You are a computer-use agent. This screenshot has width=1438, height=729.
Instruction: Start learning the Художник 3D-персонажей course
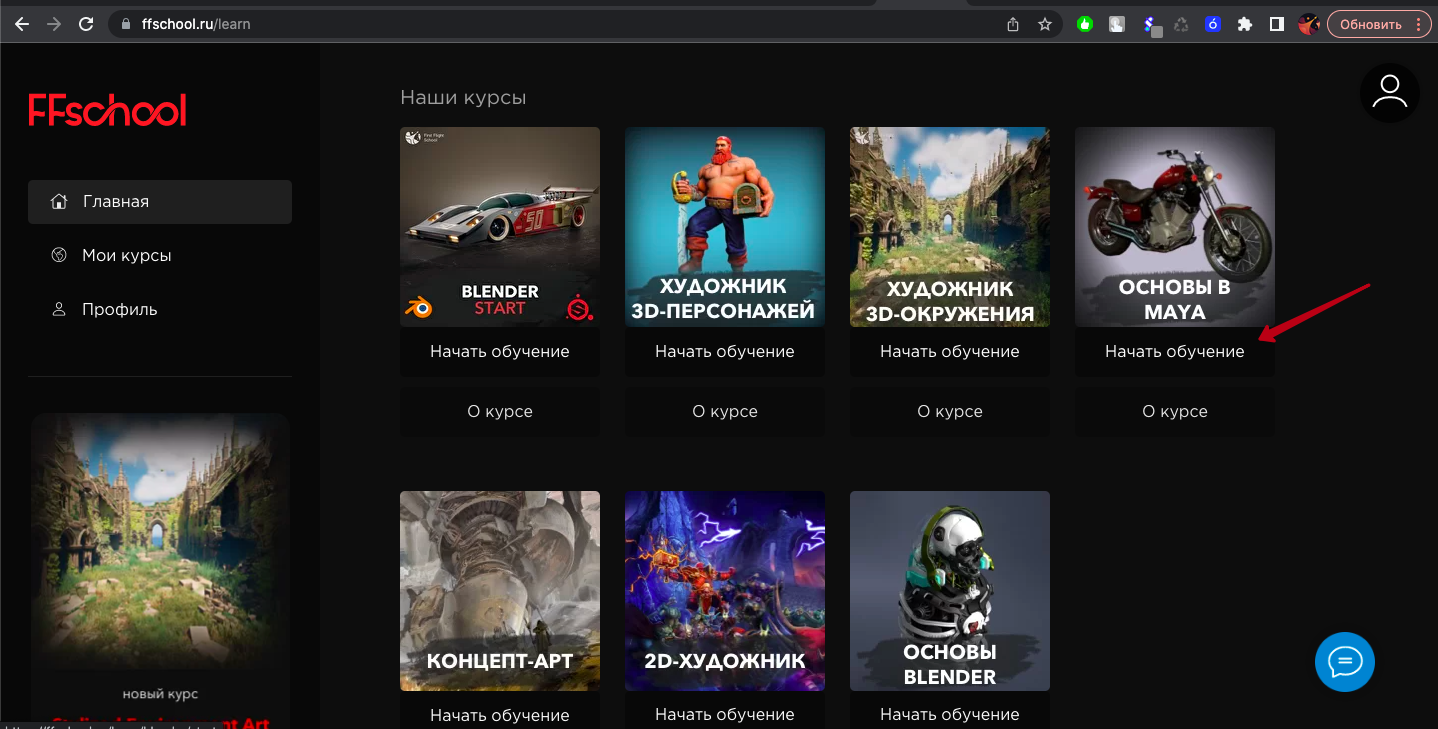[725, 352]
